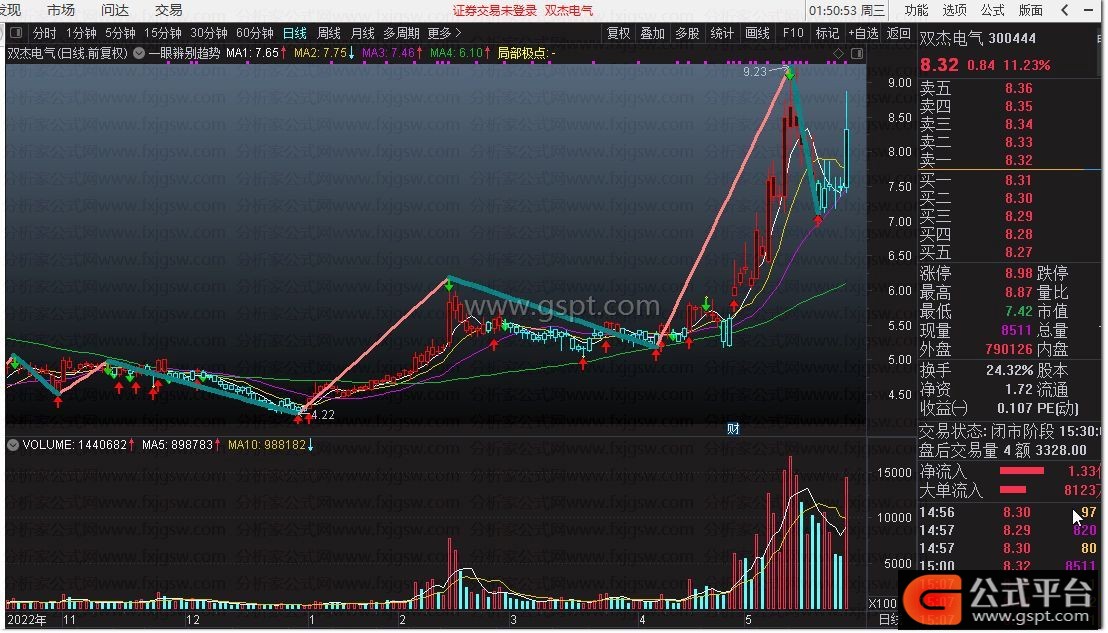Toggle the panel icon left of 分时
The width and height of the screenshot is (1108, 633).
coord(16,32)
